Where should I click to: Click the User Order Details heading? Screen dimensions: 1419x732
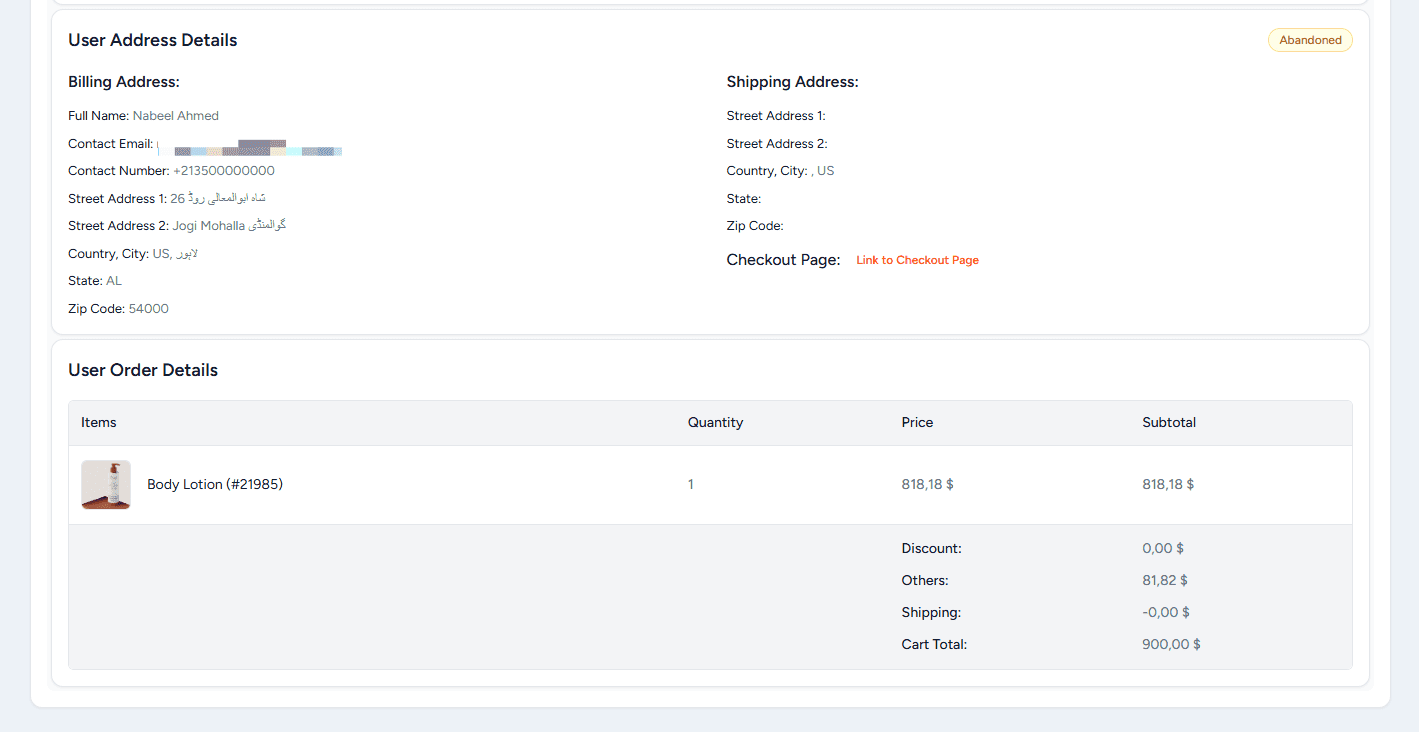click(143, 370)
